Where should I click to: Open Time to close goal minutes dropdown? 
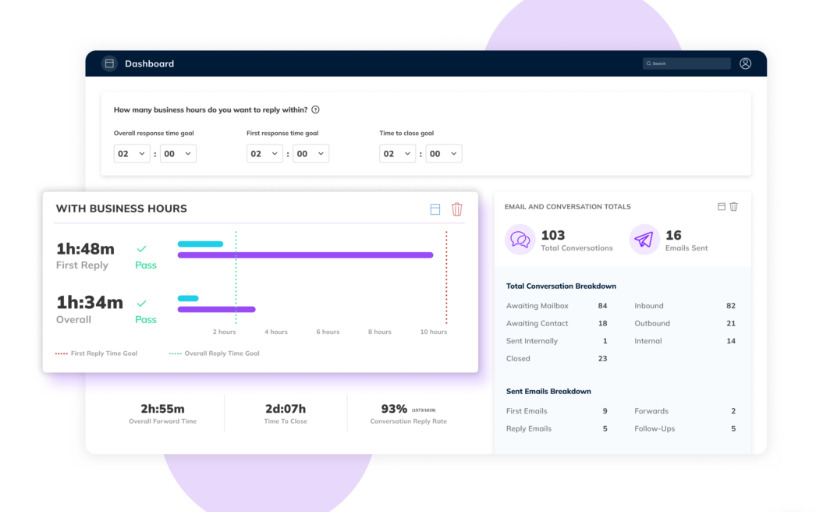click(443, 154)
